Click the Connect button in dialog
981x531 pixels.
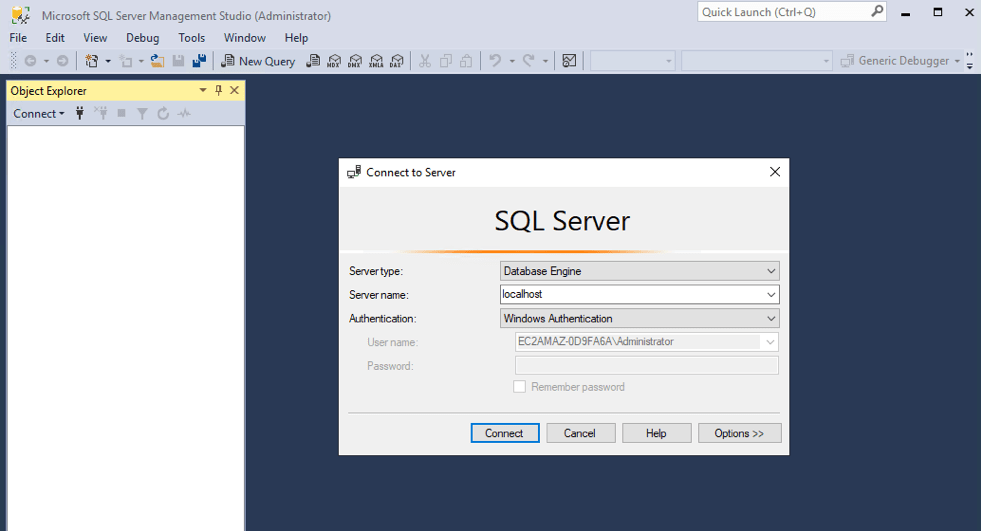pos(505,433)
